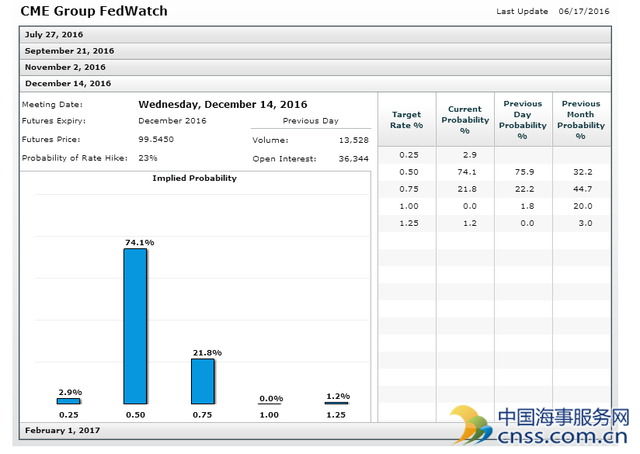
Task: Click the Previous Month Probability % column header
Action: click(581, 120)
